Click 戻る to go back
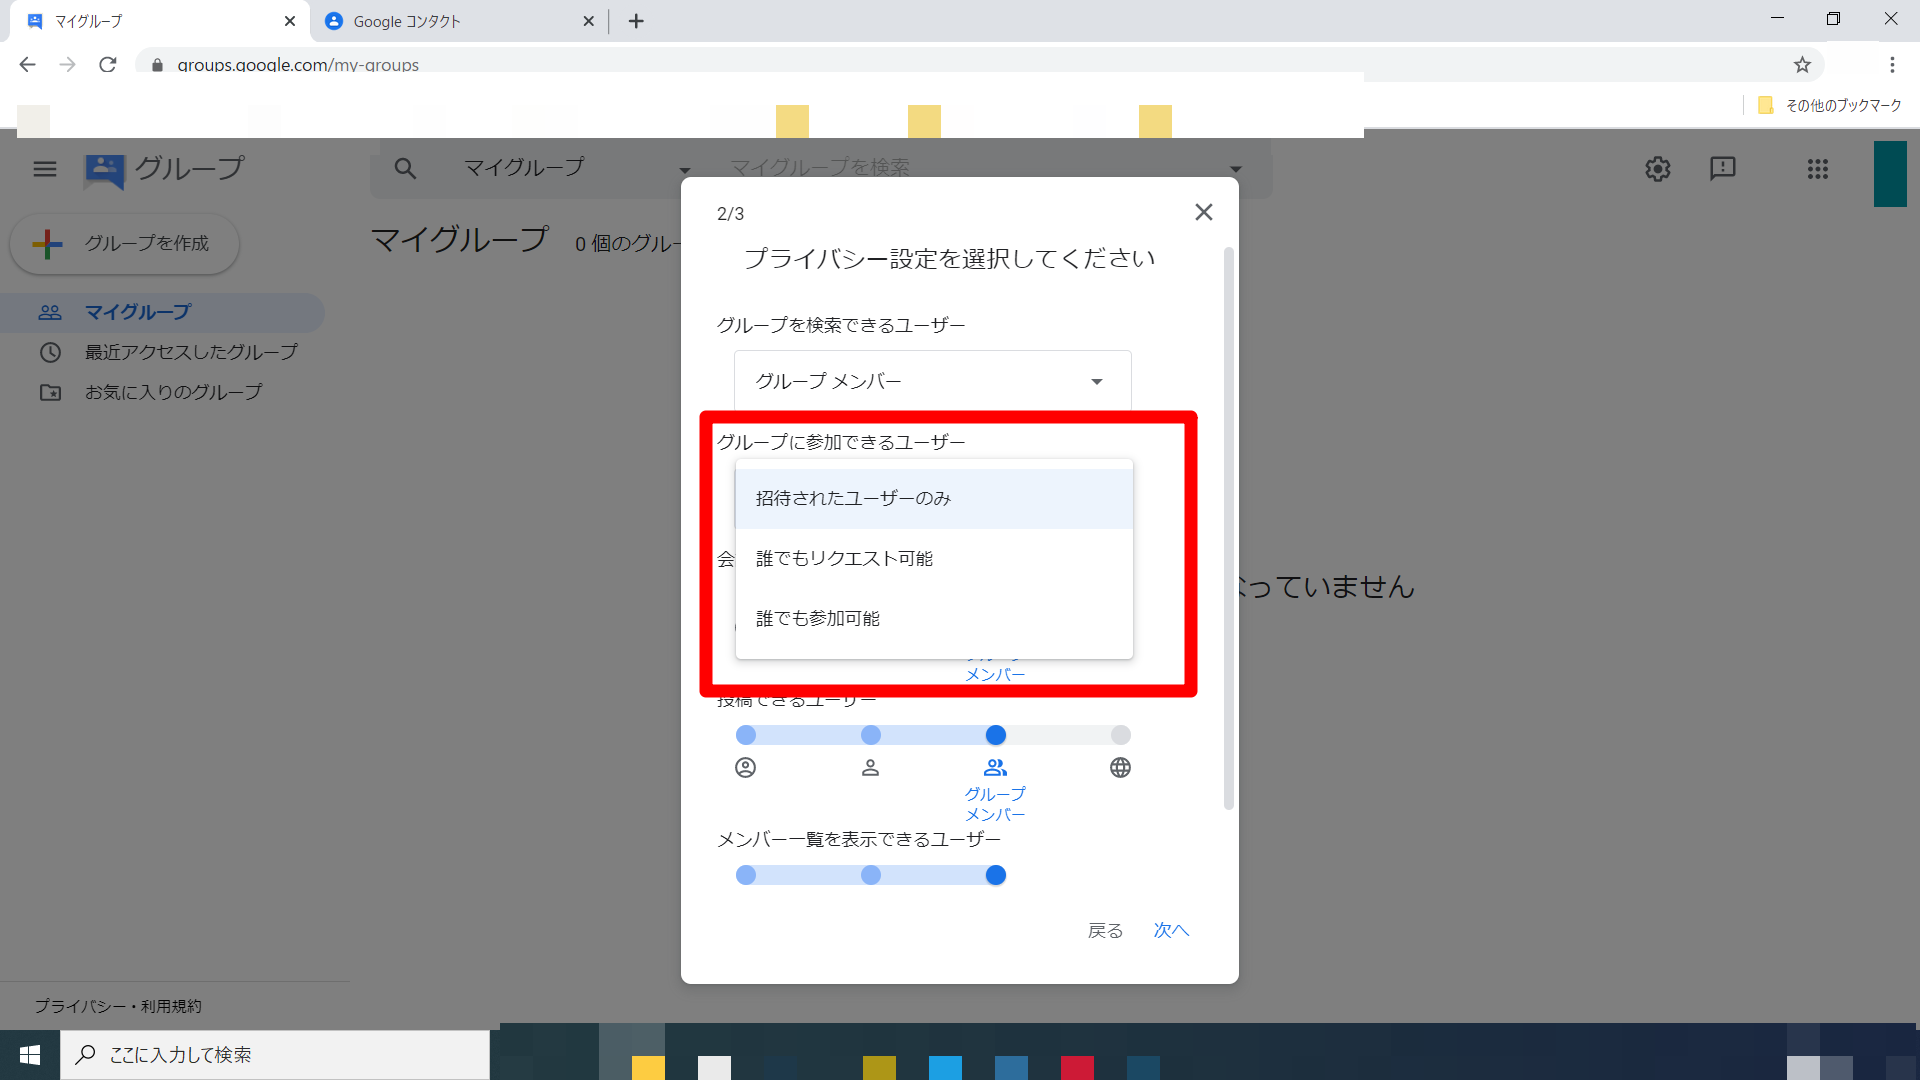Screen dimensions: 1920x1080 pyautogui.click(x=1105, y=930)
